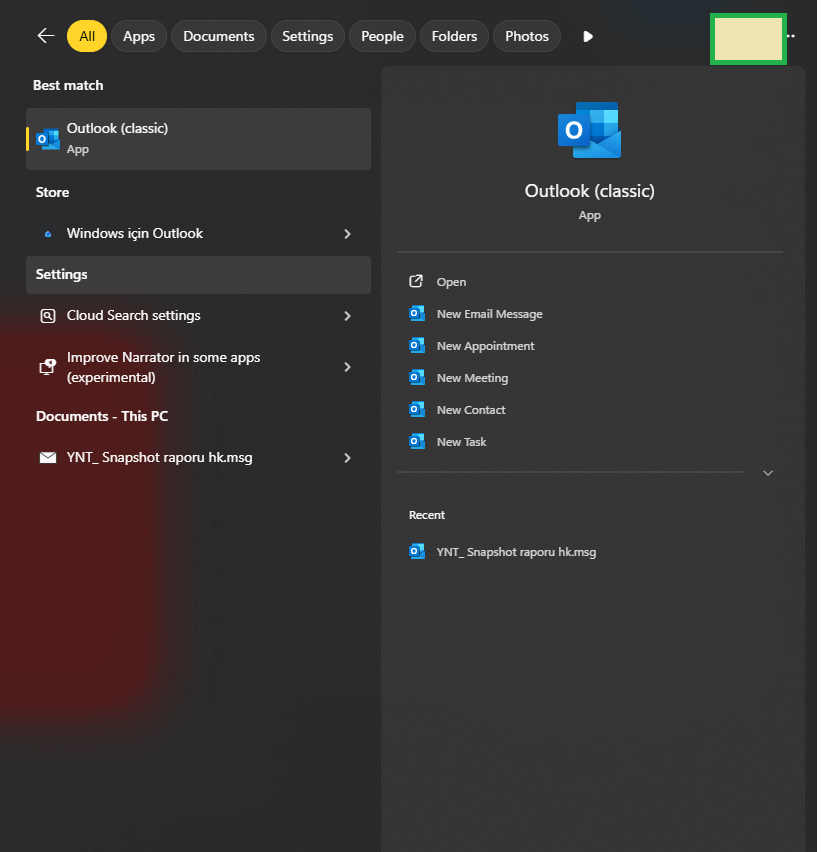Image resolution: width=822 pixels, height=852 pixels.
Task: Create a New Appointment from the actions list
Action: point(486,346)
